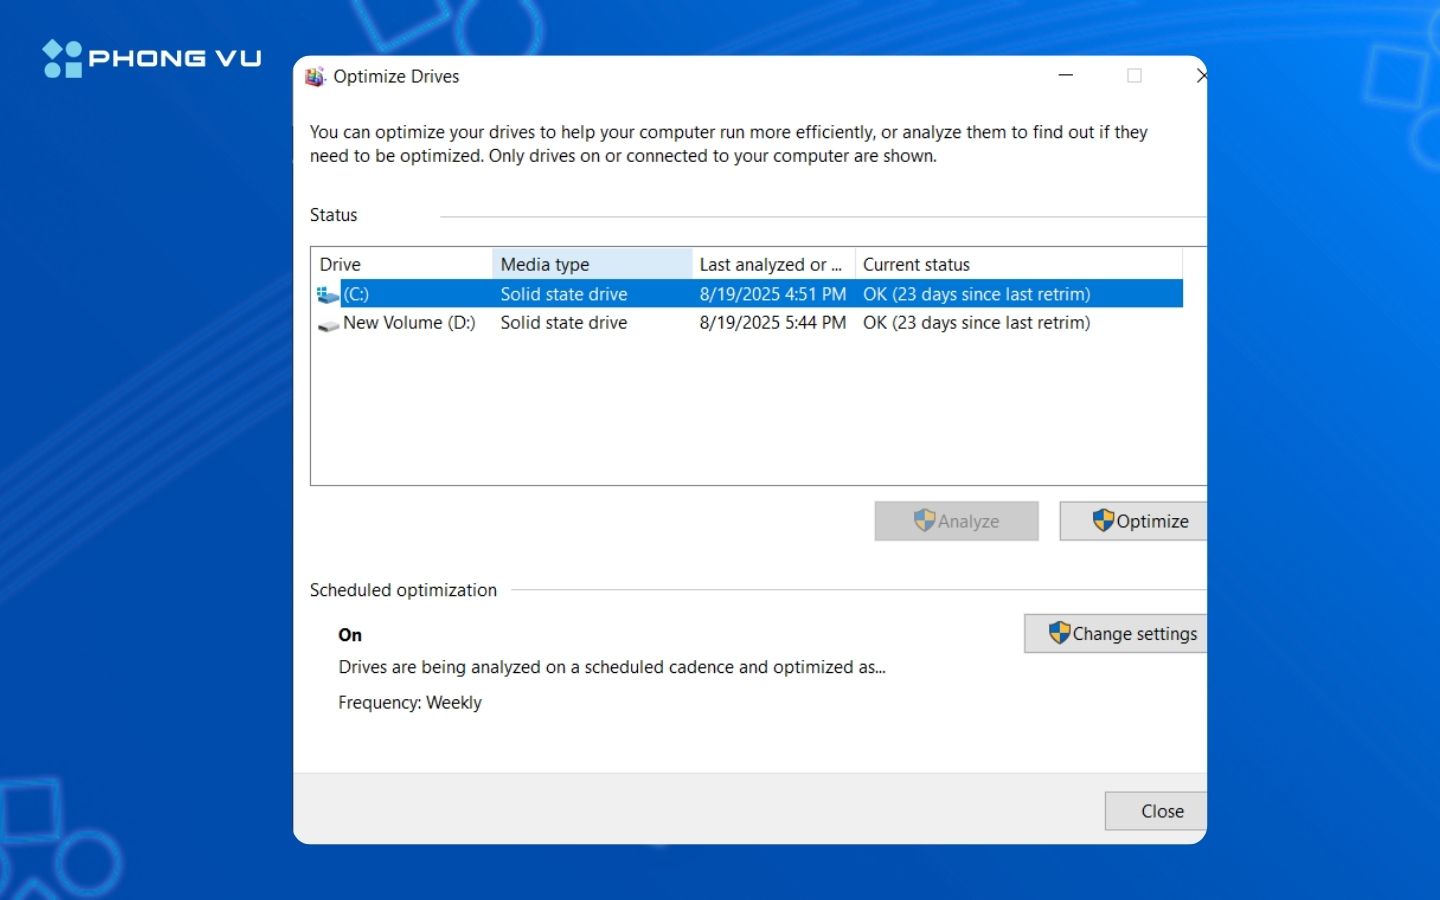This screenshot has height=900, width=1440.
Task: Click the Phong Vu logo
Action: [x=150, y=57]
